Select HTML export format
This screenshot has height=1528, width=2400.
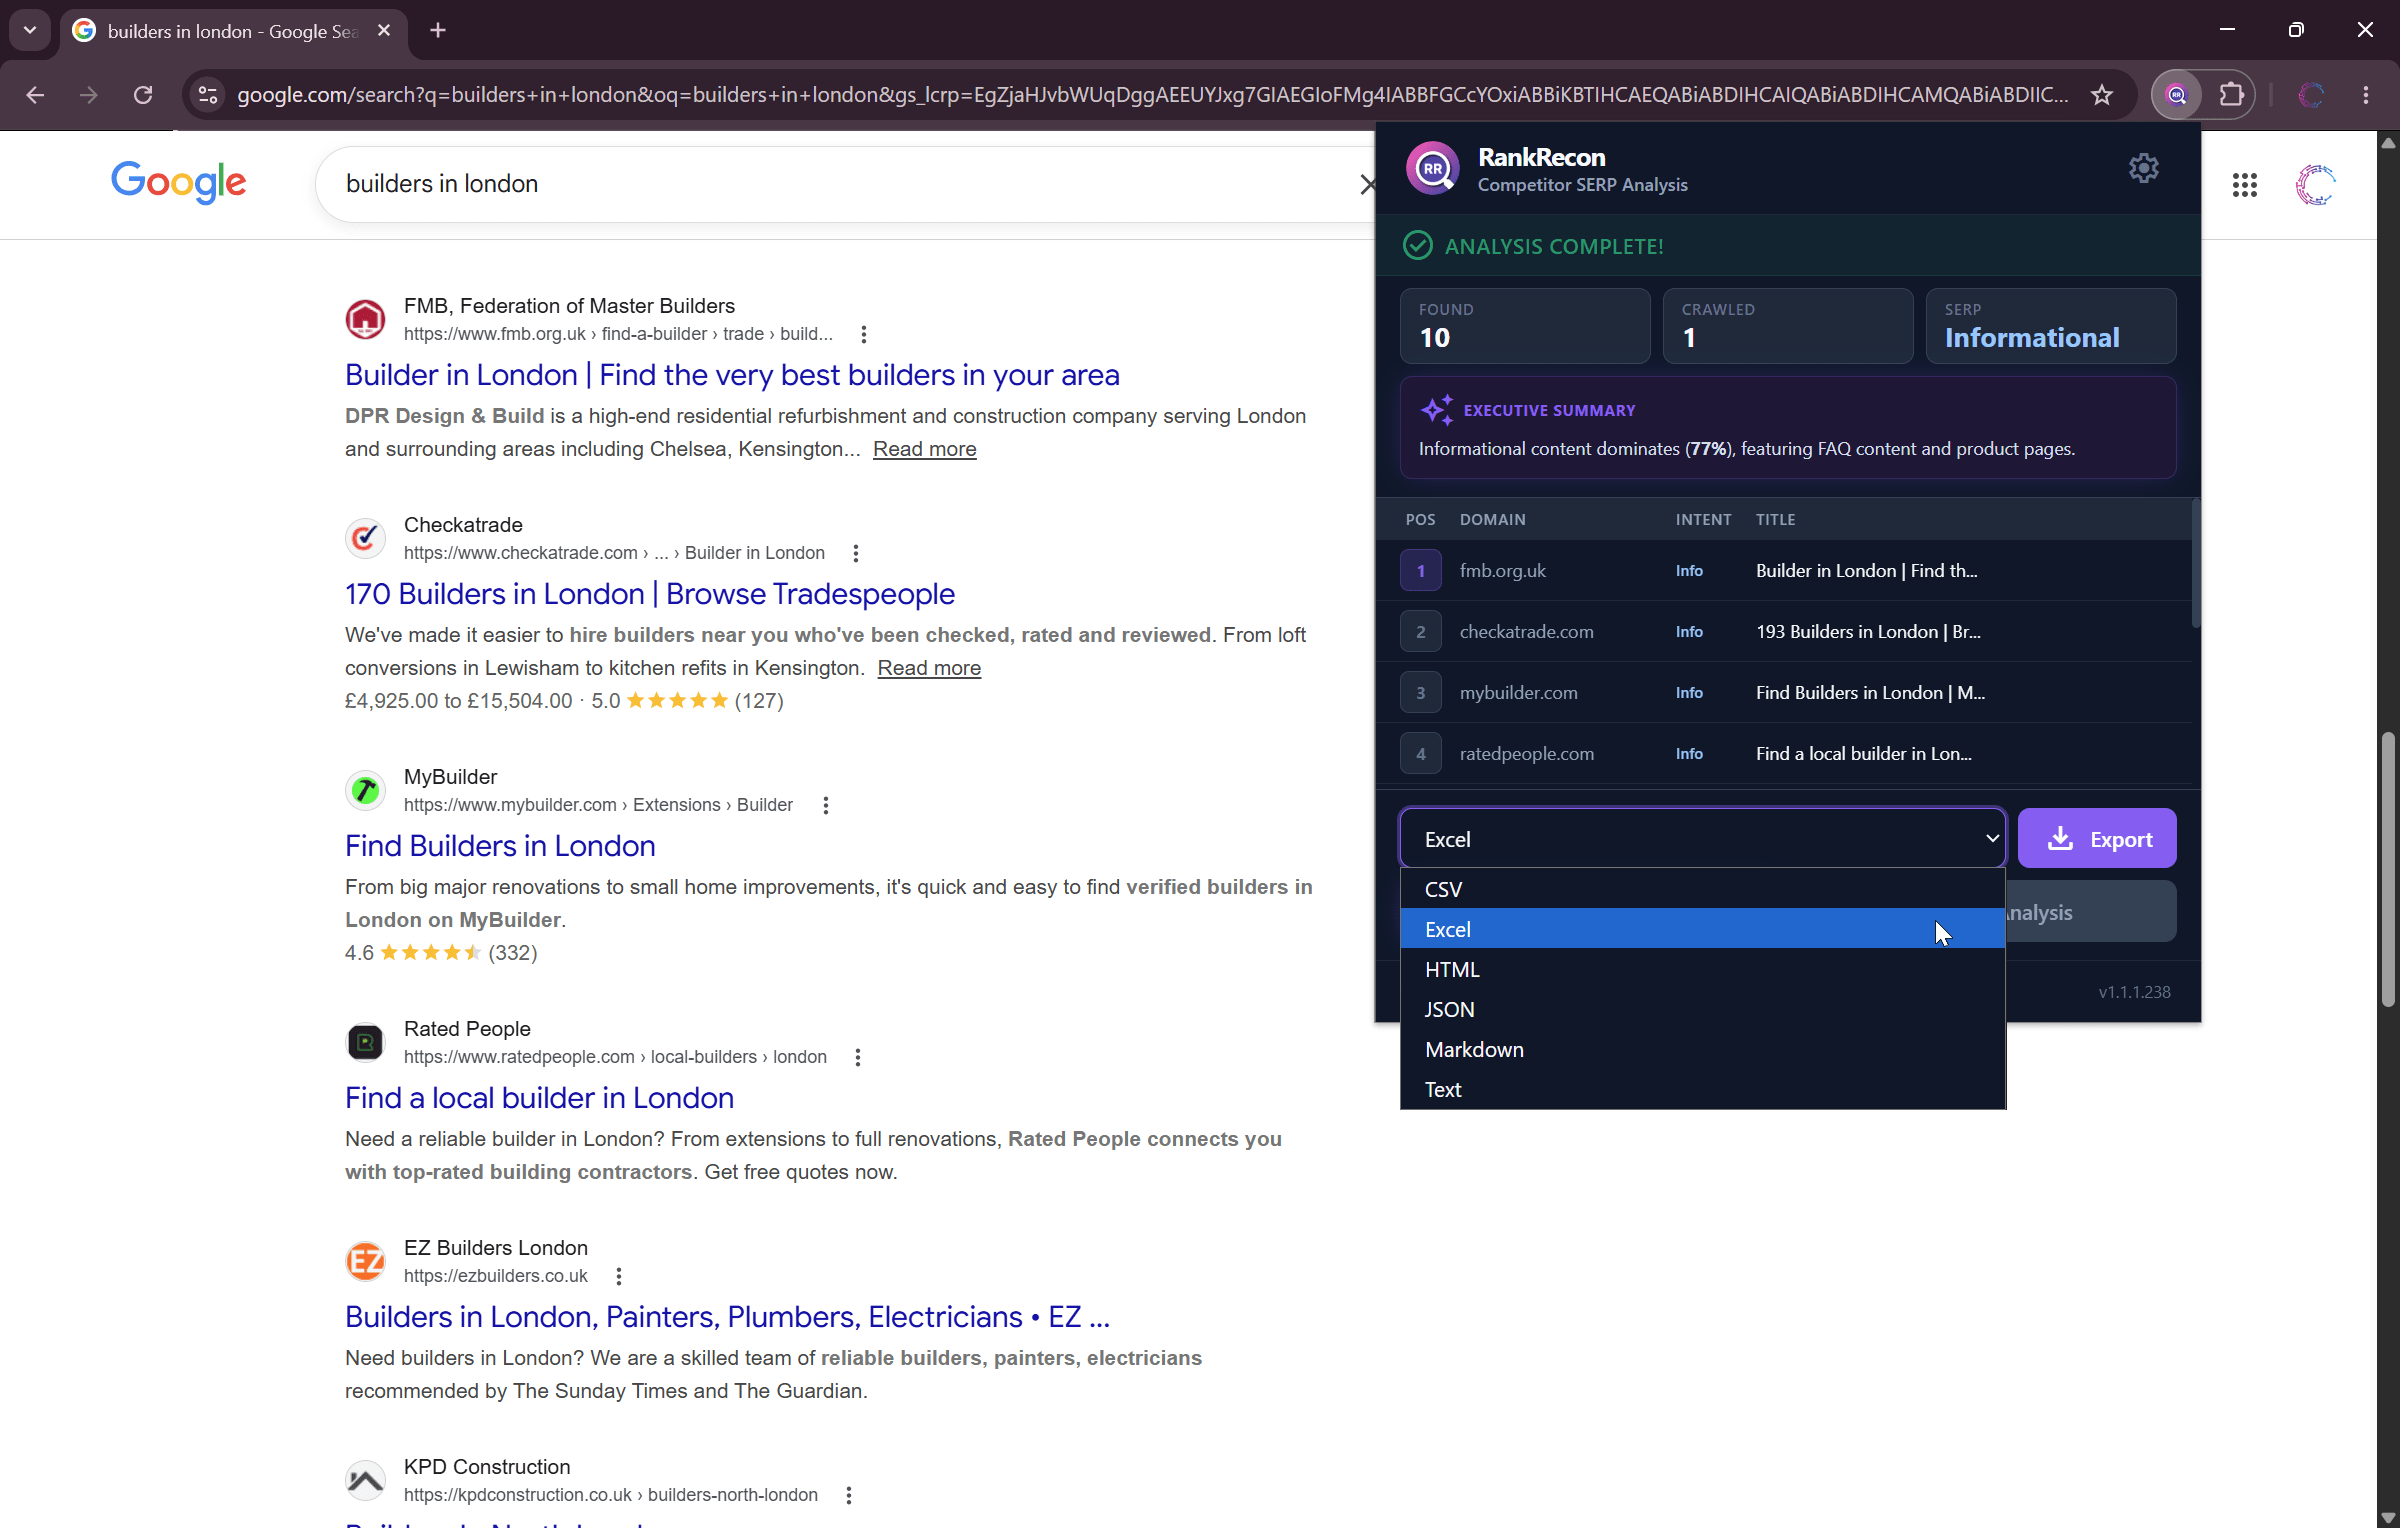pyautogui.click(x=1702, y=969)
